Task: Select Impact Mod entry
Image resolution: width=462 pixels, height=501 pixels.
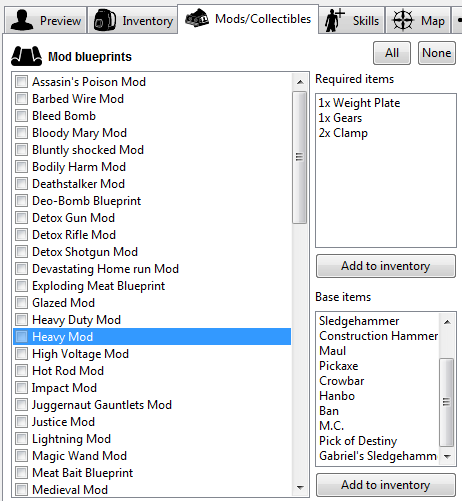Action: pyautogui.click(x=152, y=388)
